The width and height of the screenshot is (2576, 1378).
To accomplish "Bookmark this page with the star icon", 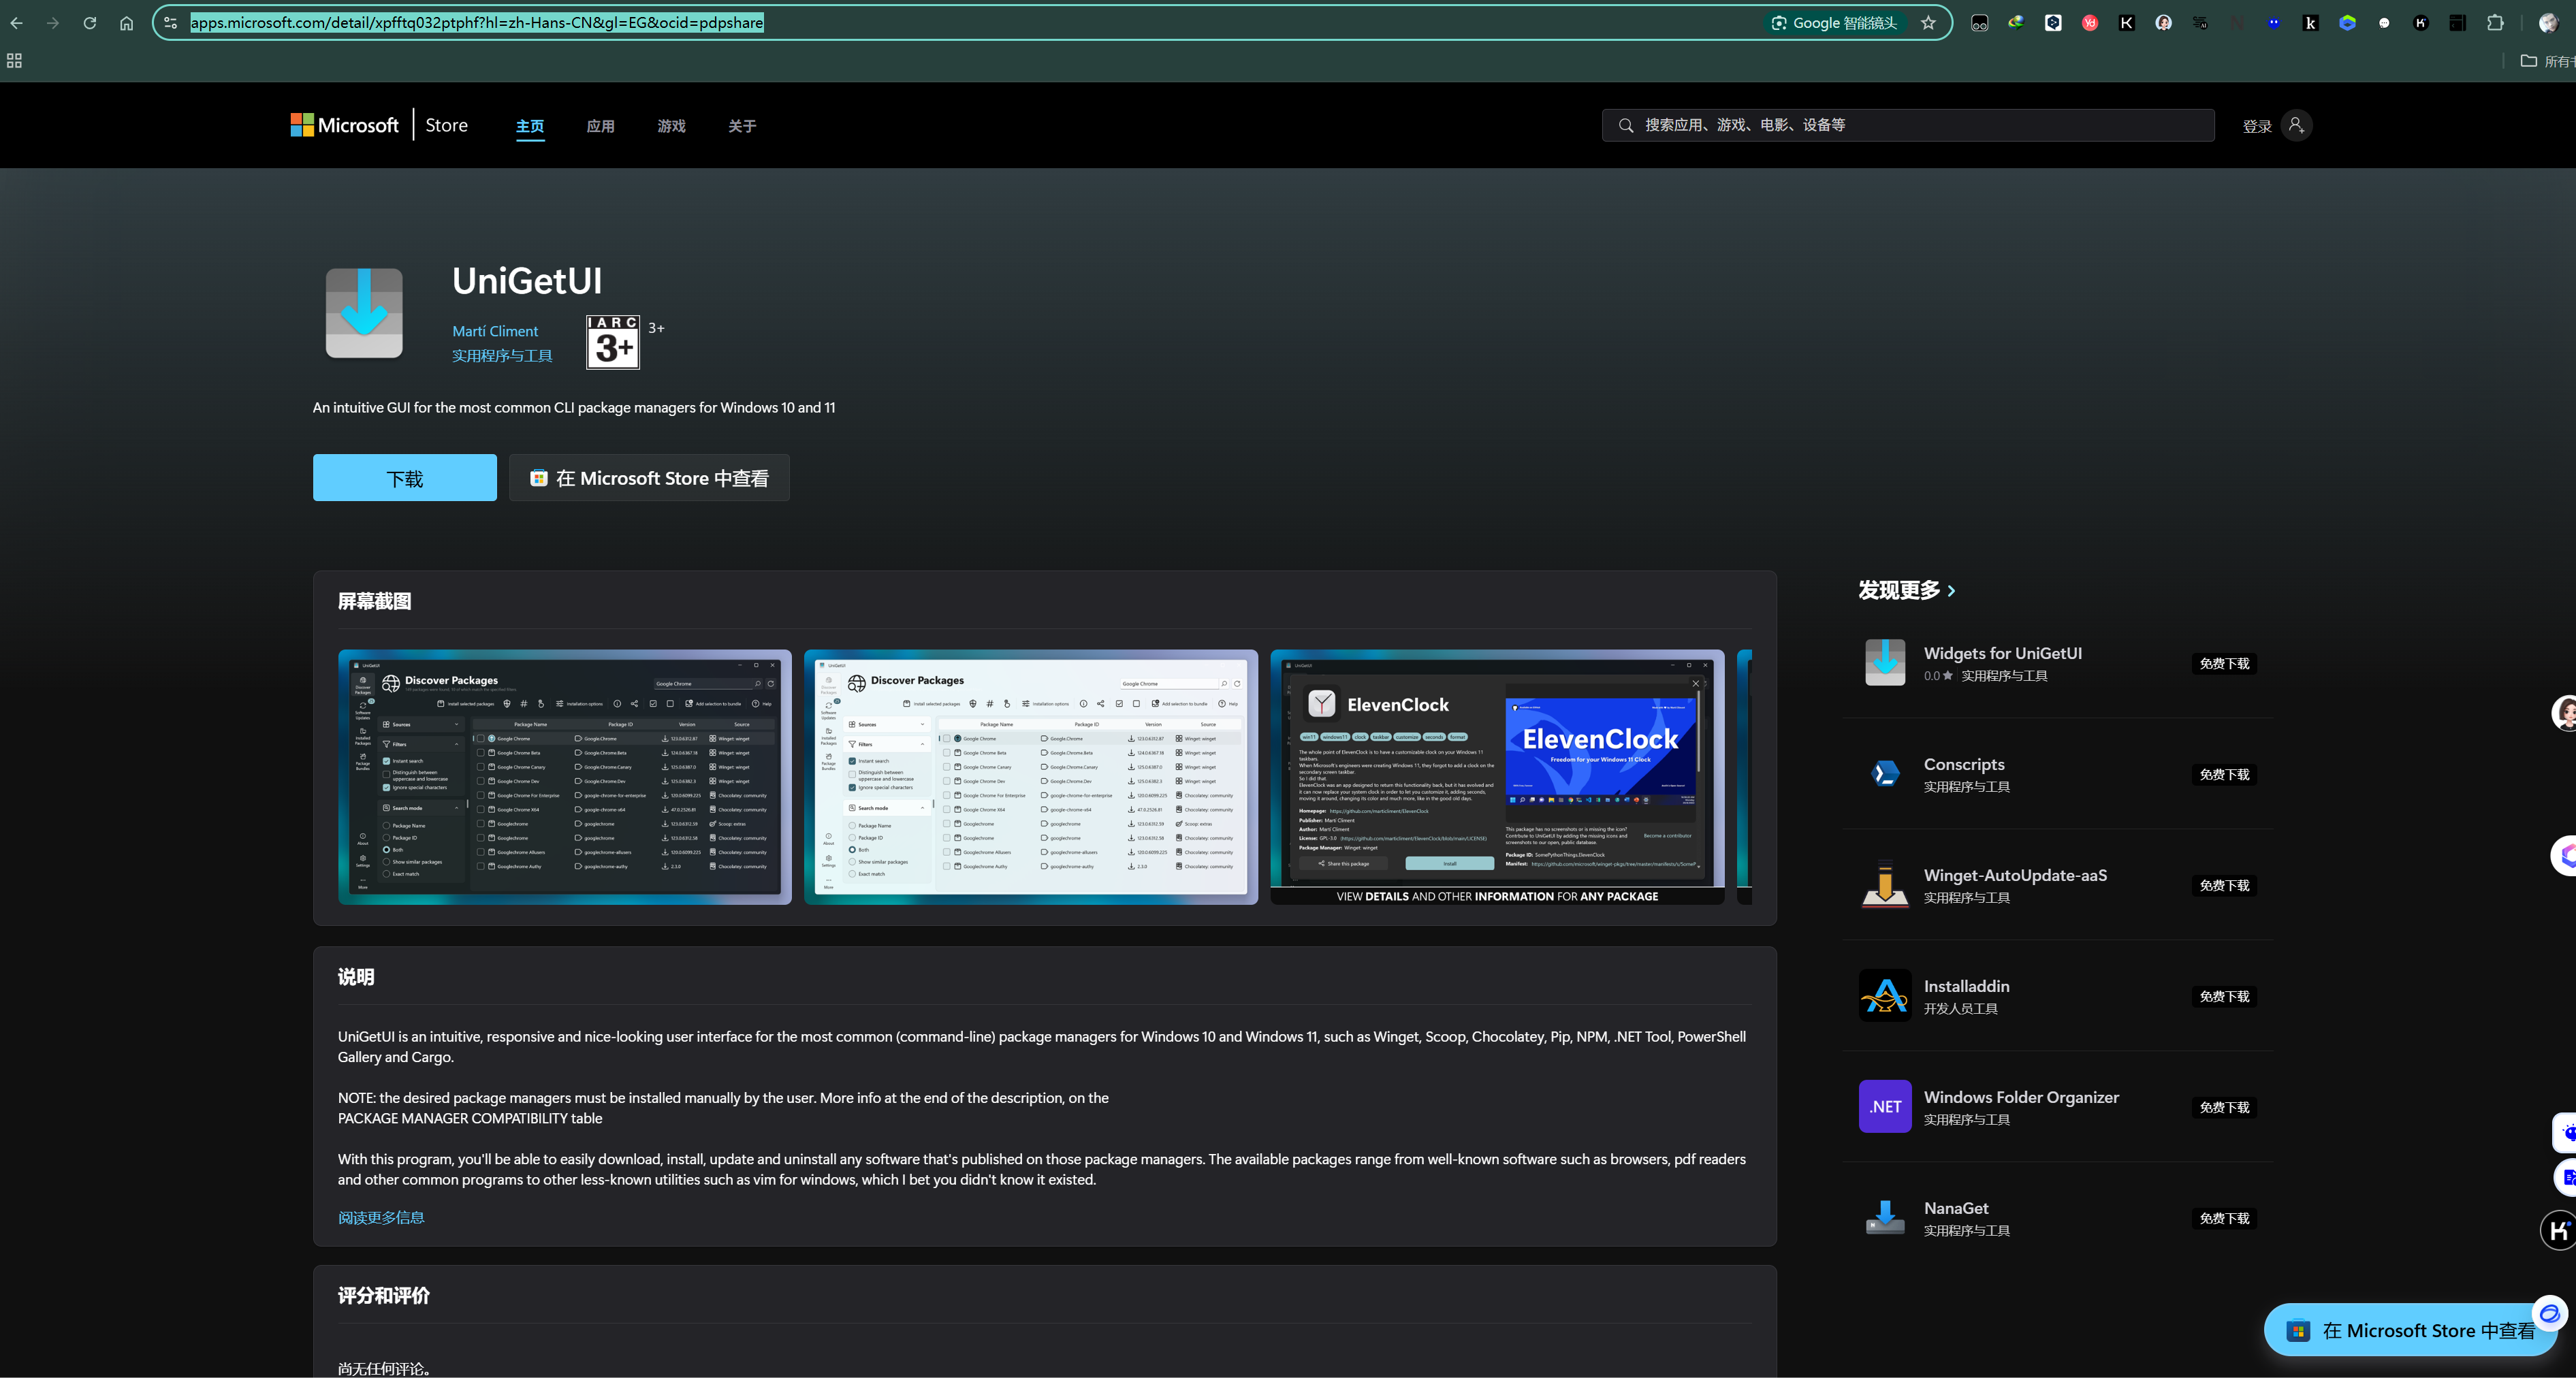I will click(1928, 23).
